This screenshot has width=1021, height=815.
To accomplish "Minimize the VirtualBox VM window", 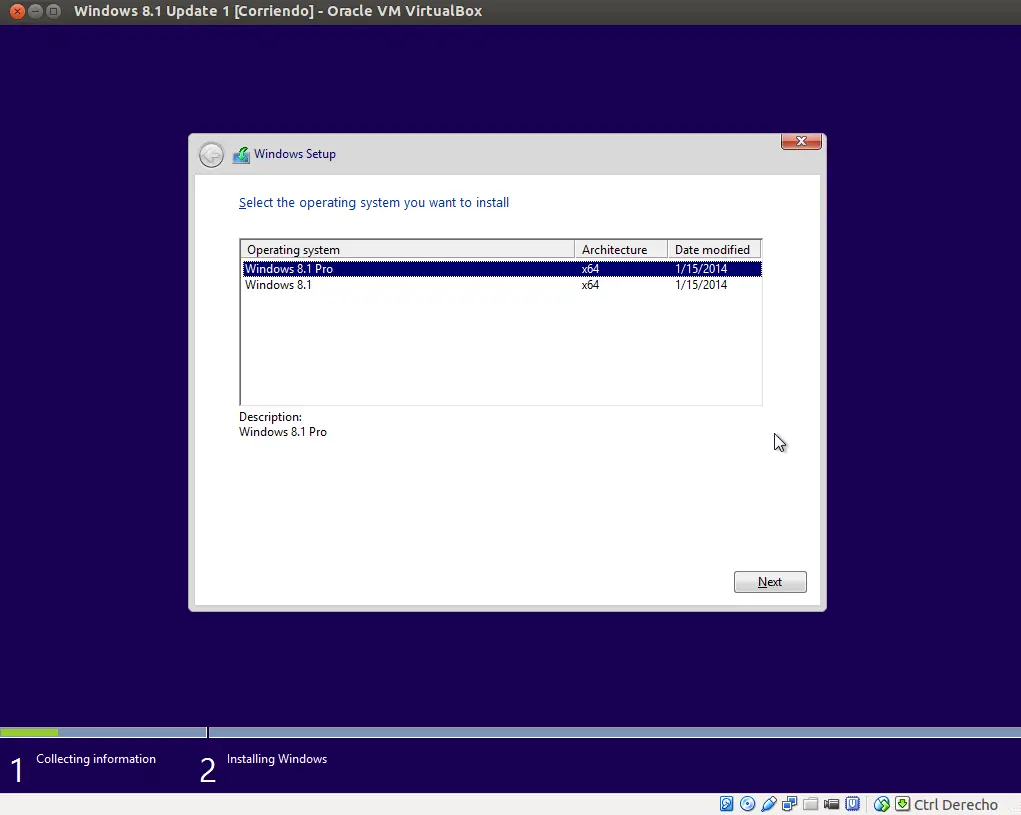I will click(36, 11).
